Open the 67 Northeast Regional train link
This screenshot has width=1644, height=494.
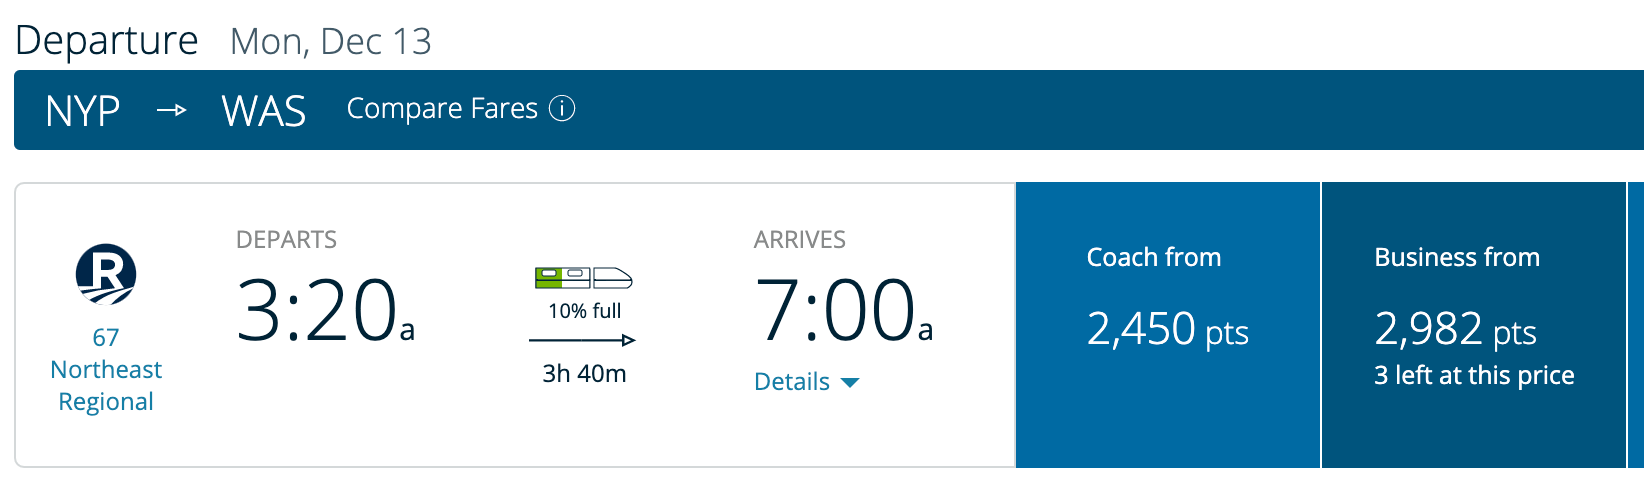tap(106, 370)
